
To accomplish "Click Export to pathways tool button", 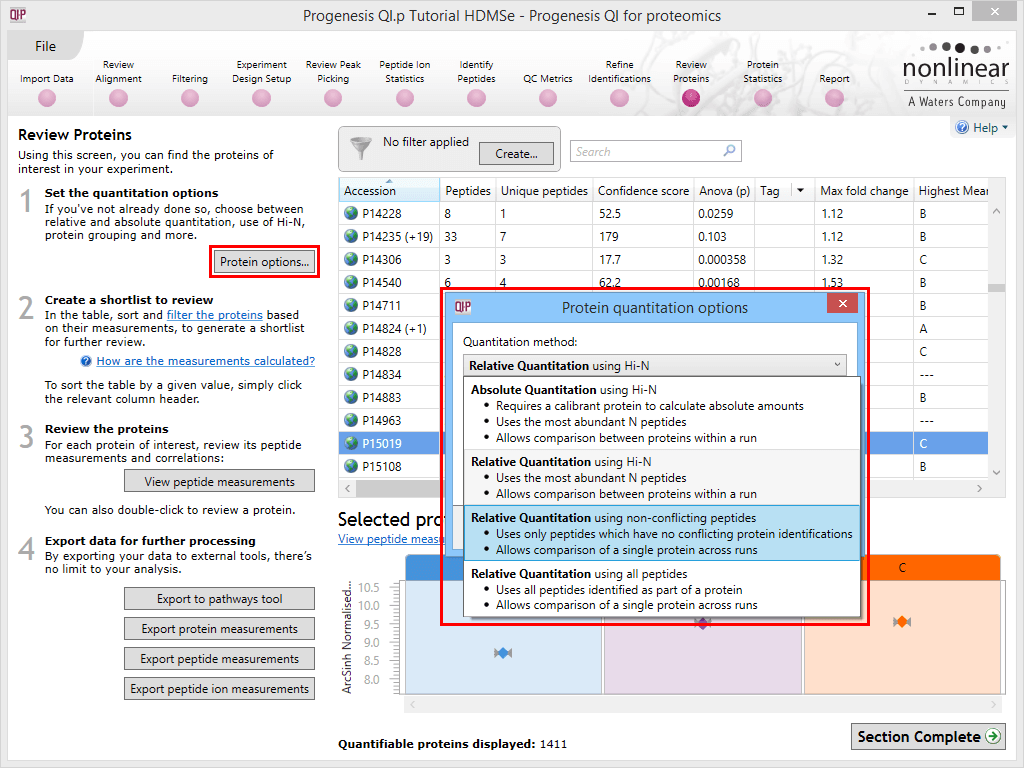I will [219, 599].
